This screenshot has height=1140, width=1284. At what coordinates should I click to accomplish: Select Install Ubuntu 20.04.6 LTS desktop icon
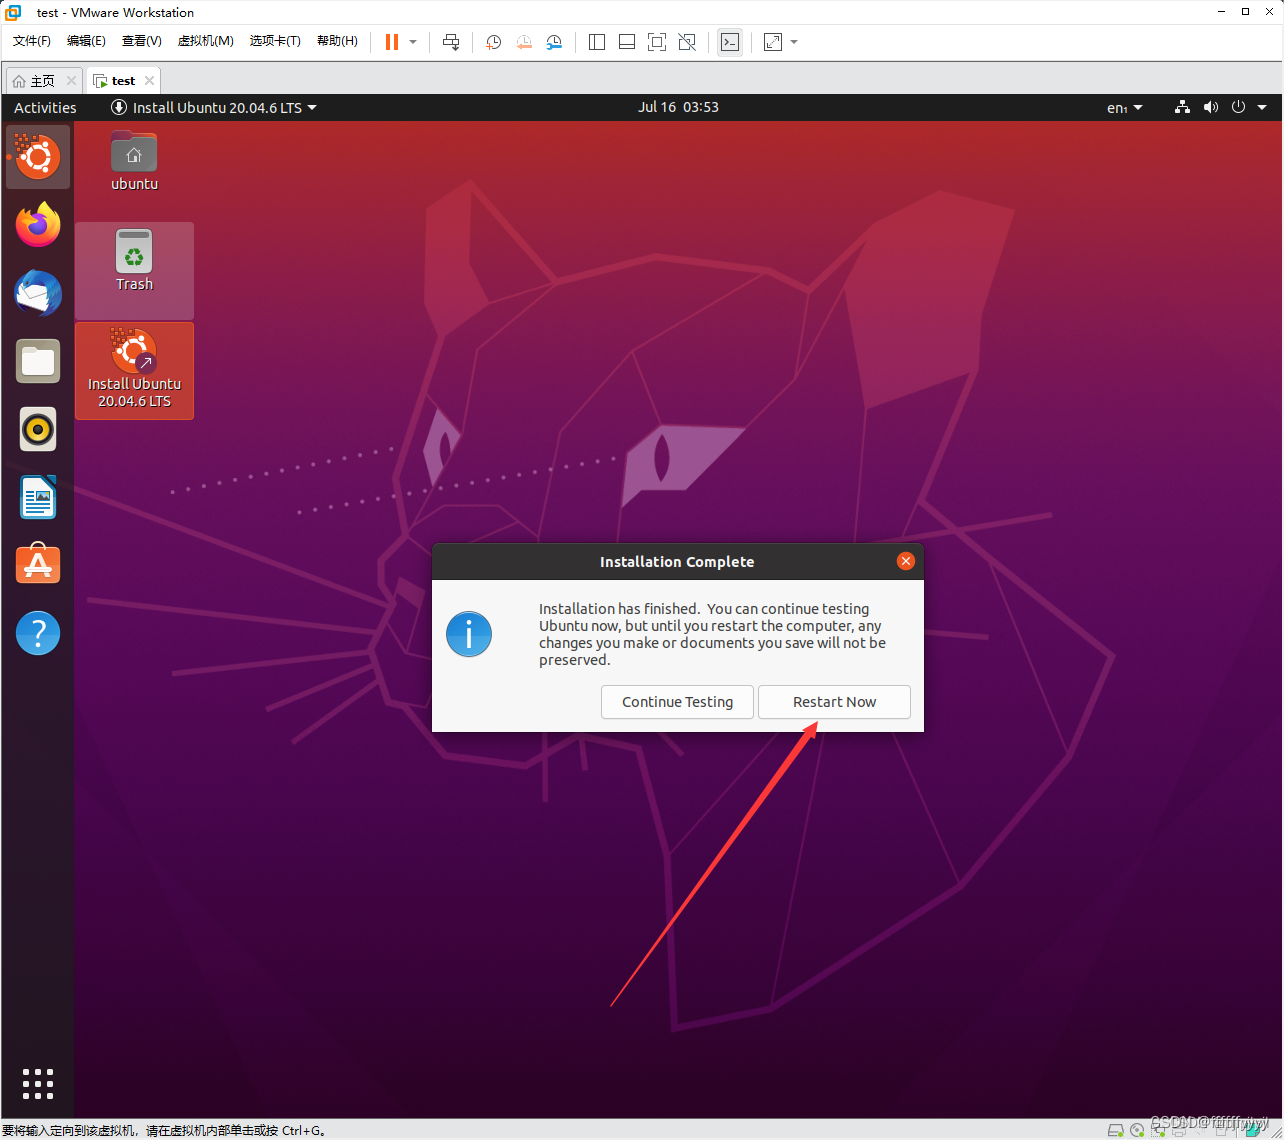(x=134, y=369)
